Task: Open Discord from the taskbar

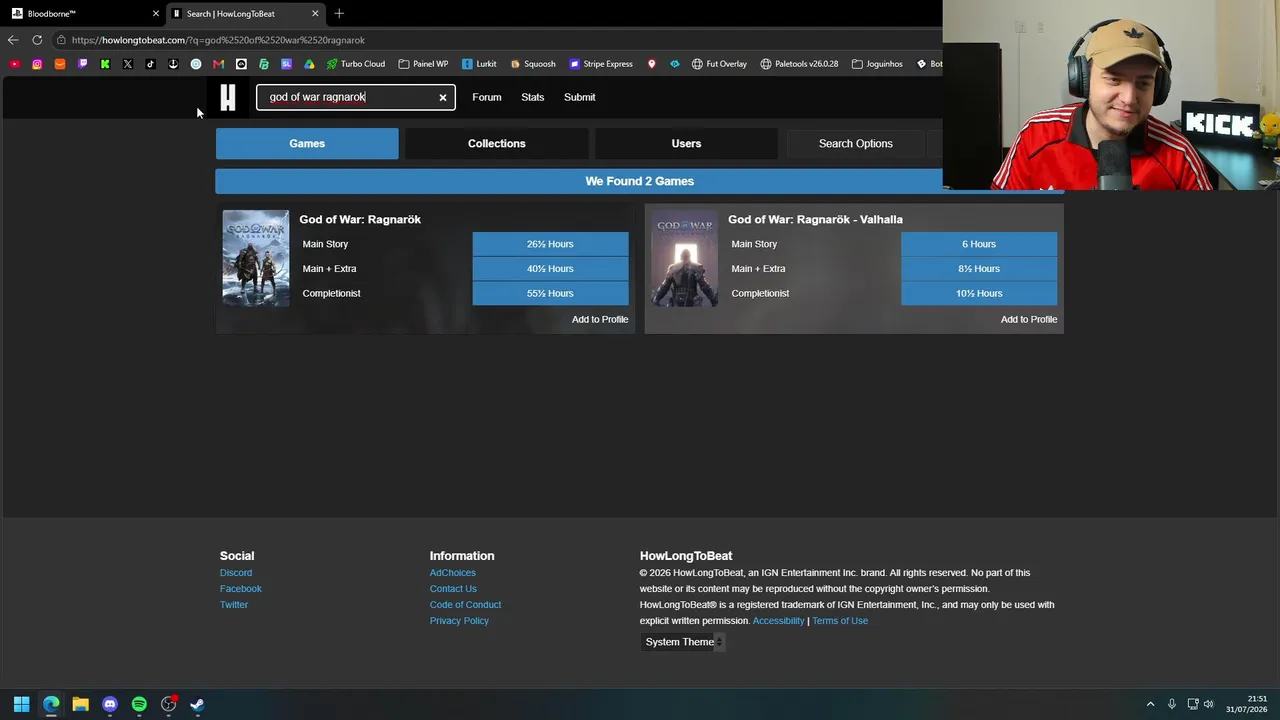Action: (x=110, y=704)
